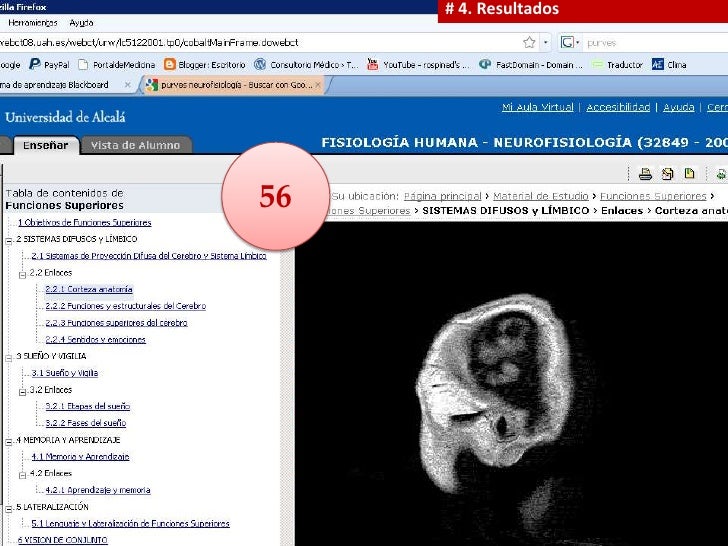Image resolution: width=728 pixels, height=546 pixels.
Task: Click the Traductor bookmark icon
Action: coord(598,65)
